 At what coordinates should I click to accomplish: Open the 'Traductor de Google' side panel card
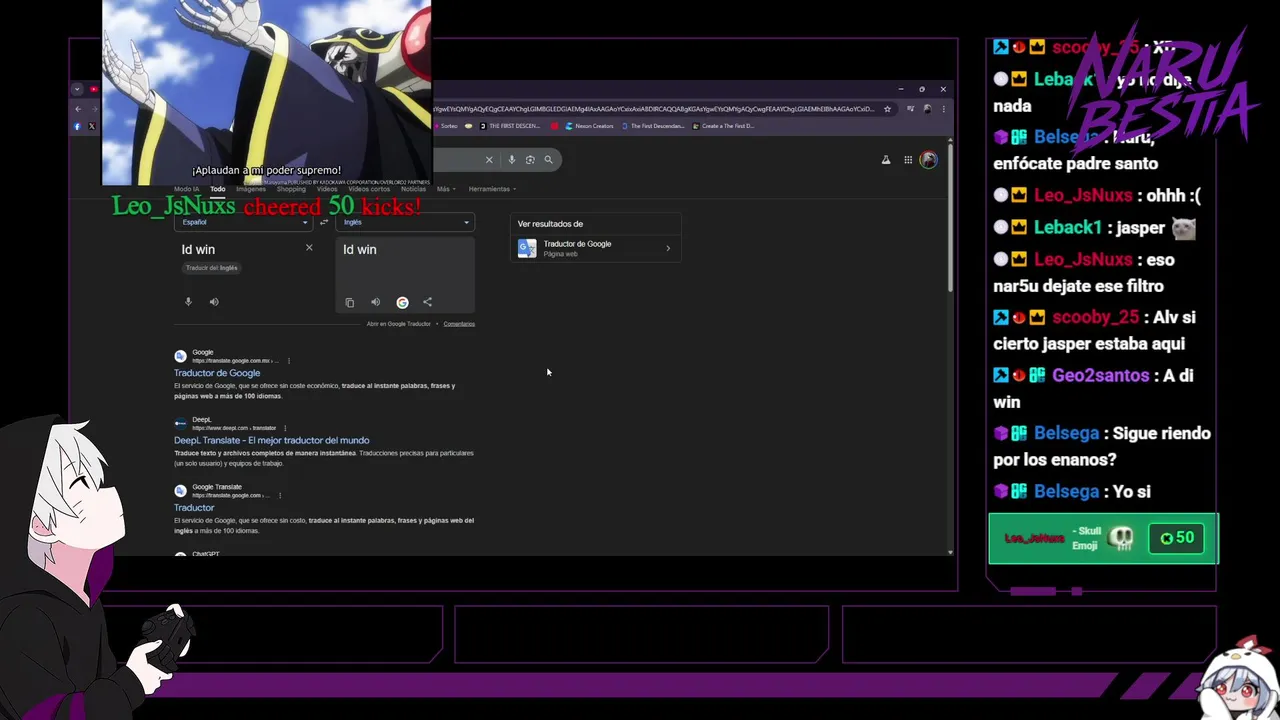tap(596, 248)
